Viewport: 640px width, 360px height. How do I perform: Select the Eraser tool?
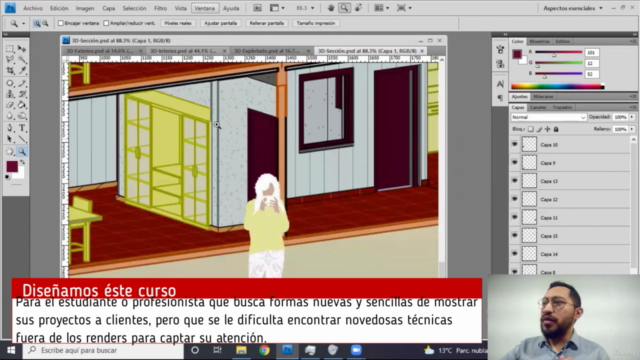[10, 105]
